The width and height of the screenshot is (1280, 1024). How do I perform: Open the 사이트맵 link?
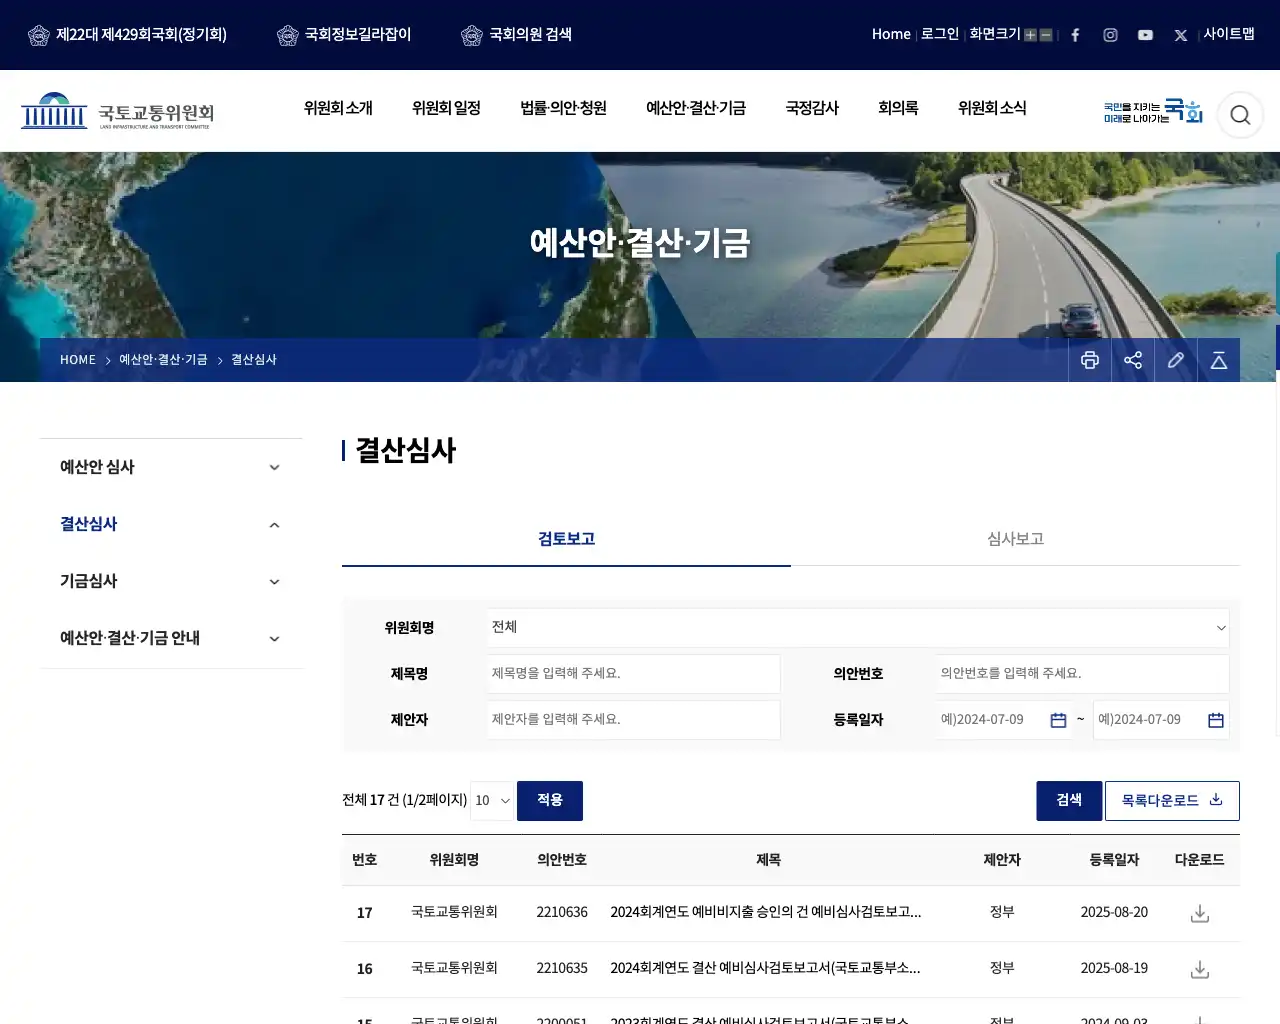(x=1229, y=34)
